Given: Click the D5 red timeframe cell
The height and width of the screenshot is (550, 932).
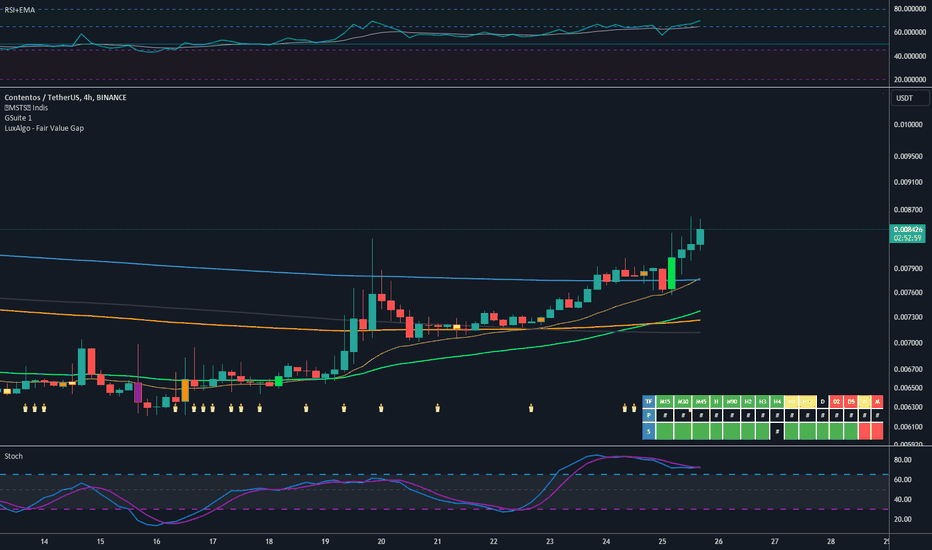Looking at the screenshot, I should 851,401.
